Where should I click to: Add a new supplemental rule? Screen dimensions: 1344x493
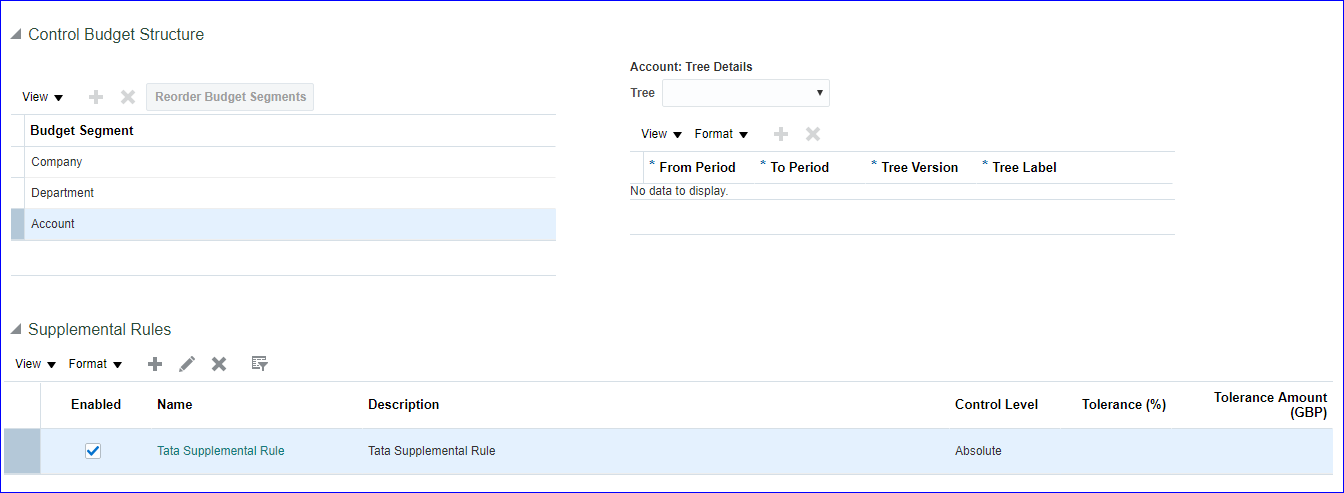pos(155,364)
